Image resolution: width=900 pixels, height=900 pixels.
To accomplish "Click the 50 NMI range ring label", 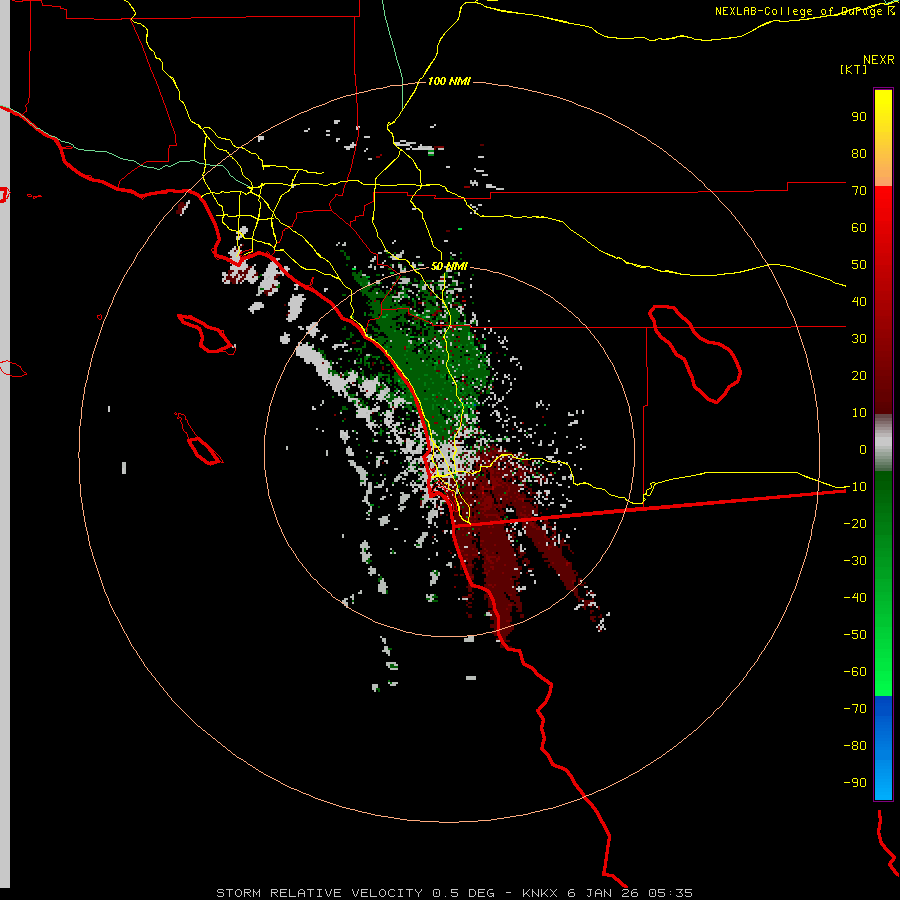I will tap(449, 266).
